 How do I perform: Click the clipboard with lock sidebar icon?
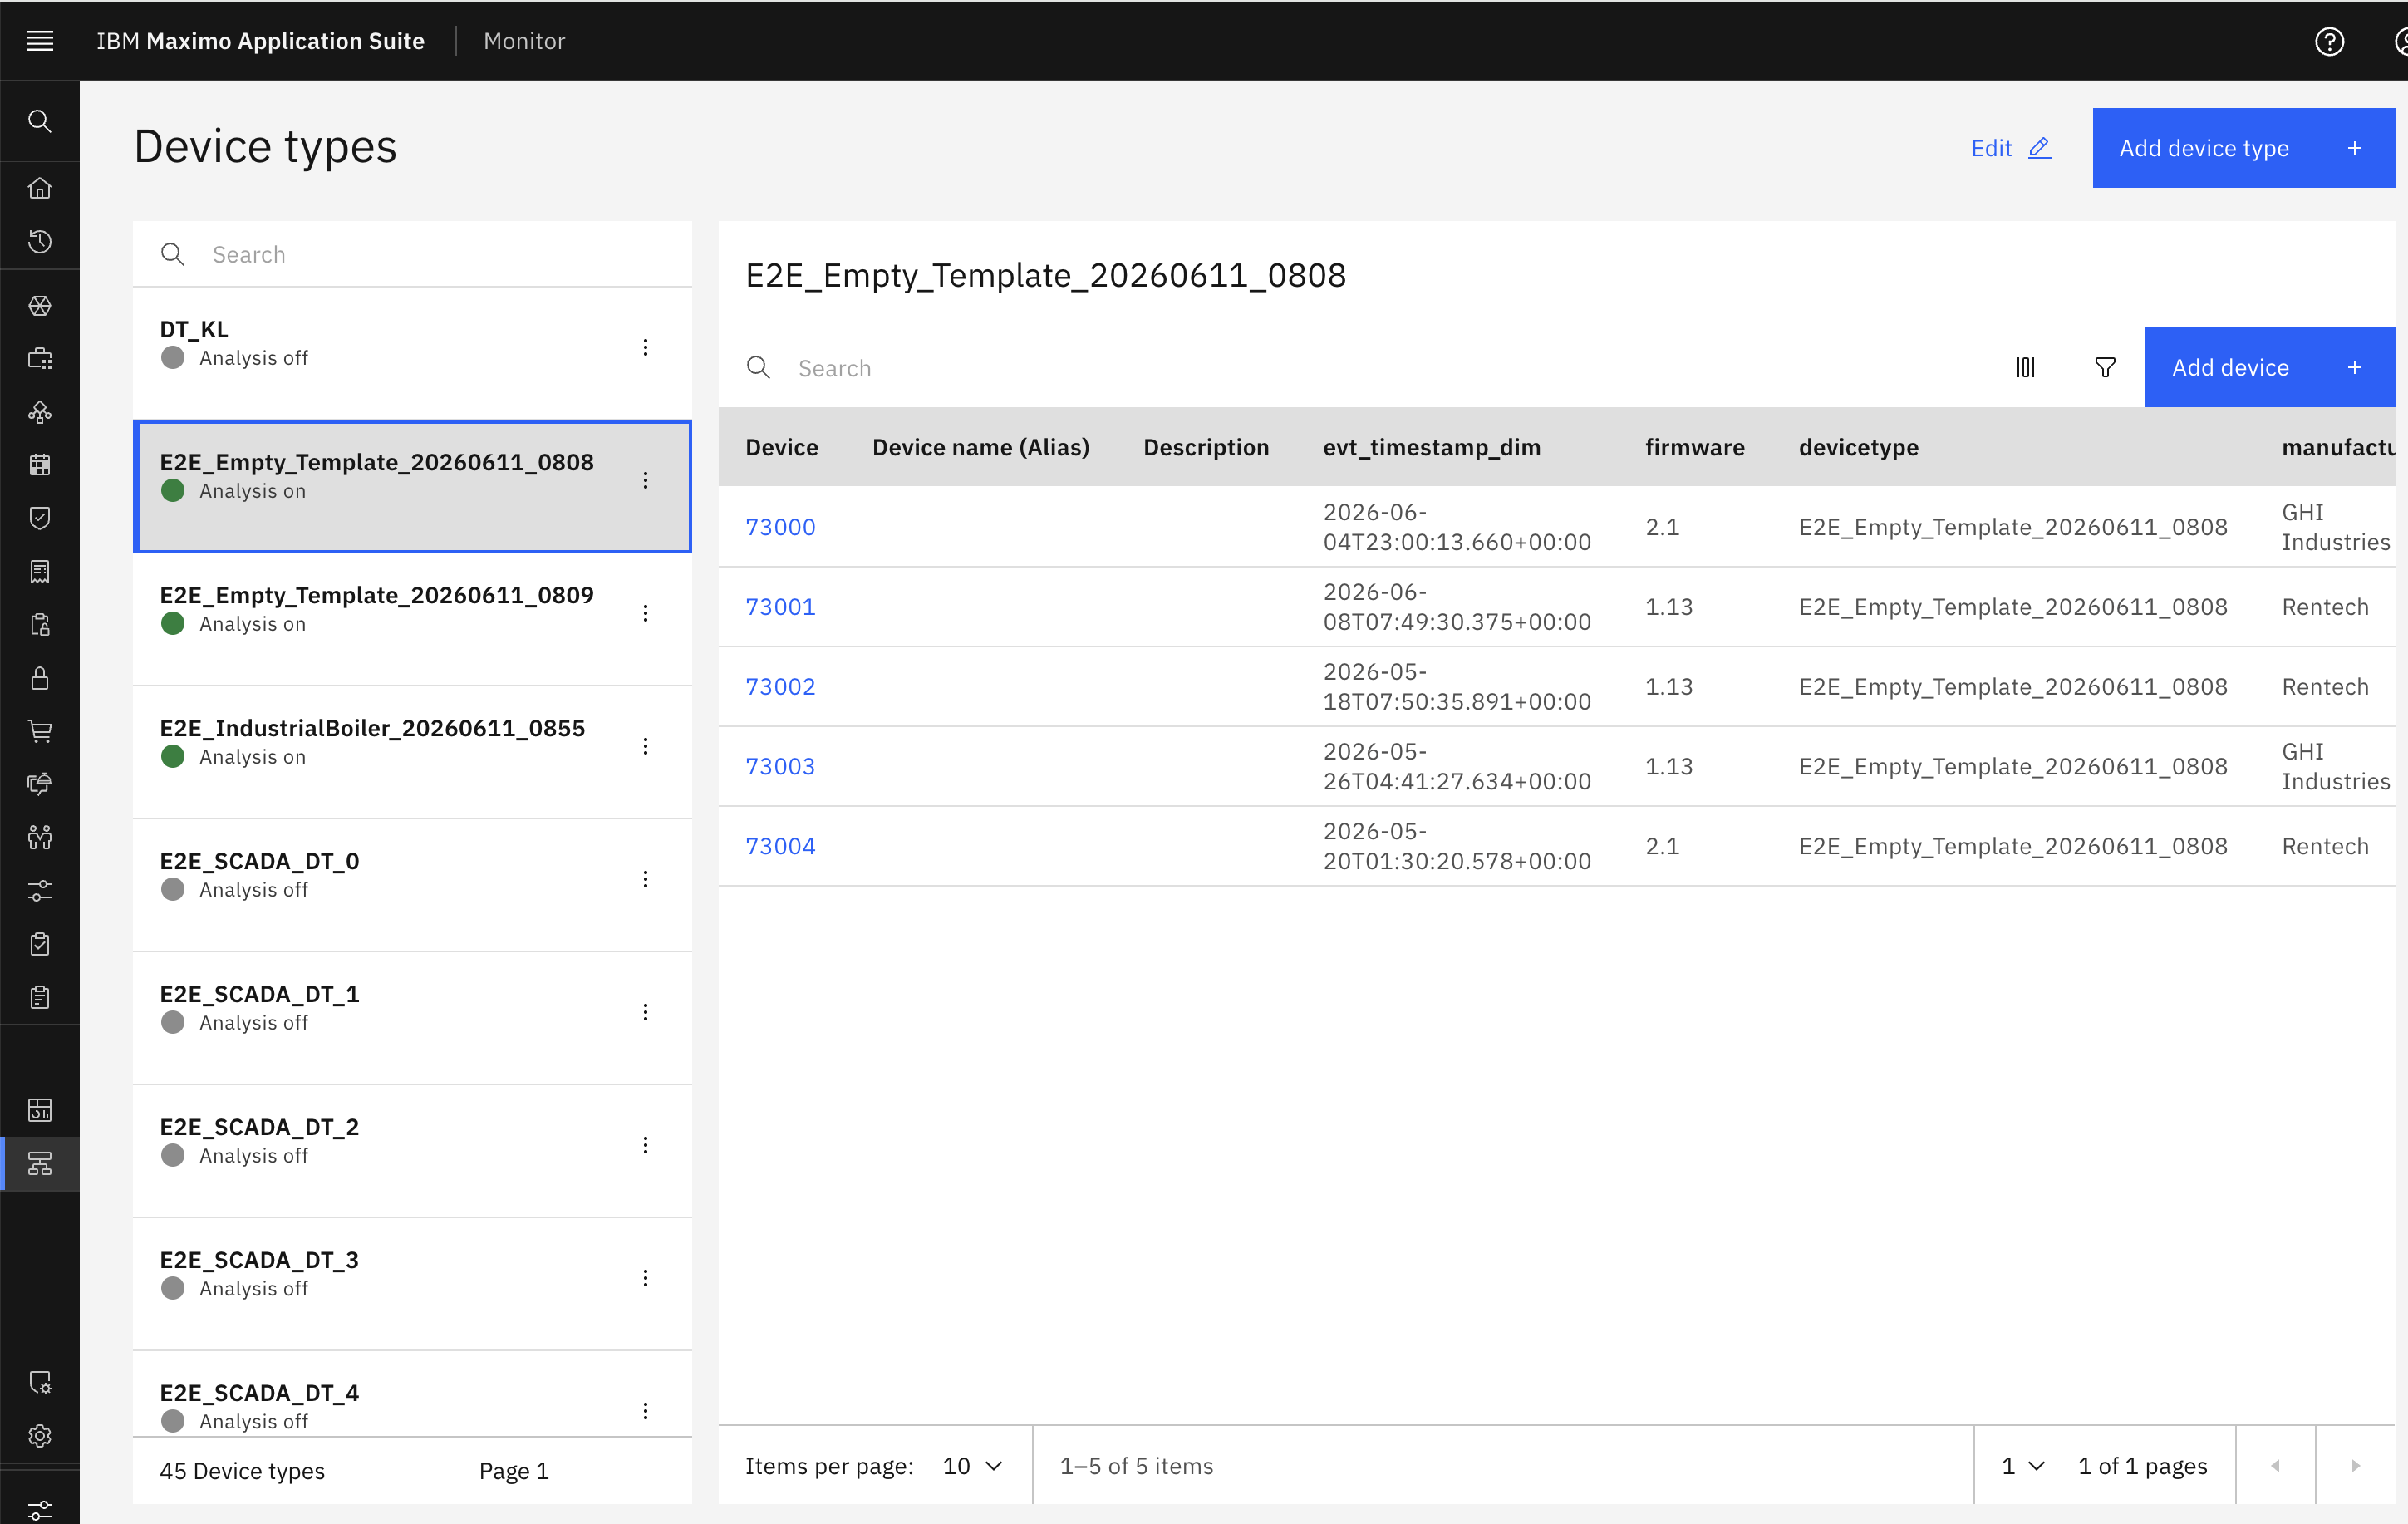40,625
